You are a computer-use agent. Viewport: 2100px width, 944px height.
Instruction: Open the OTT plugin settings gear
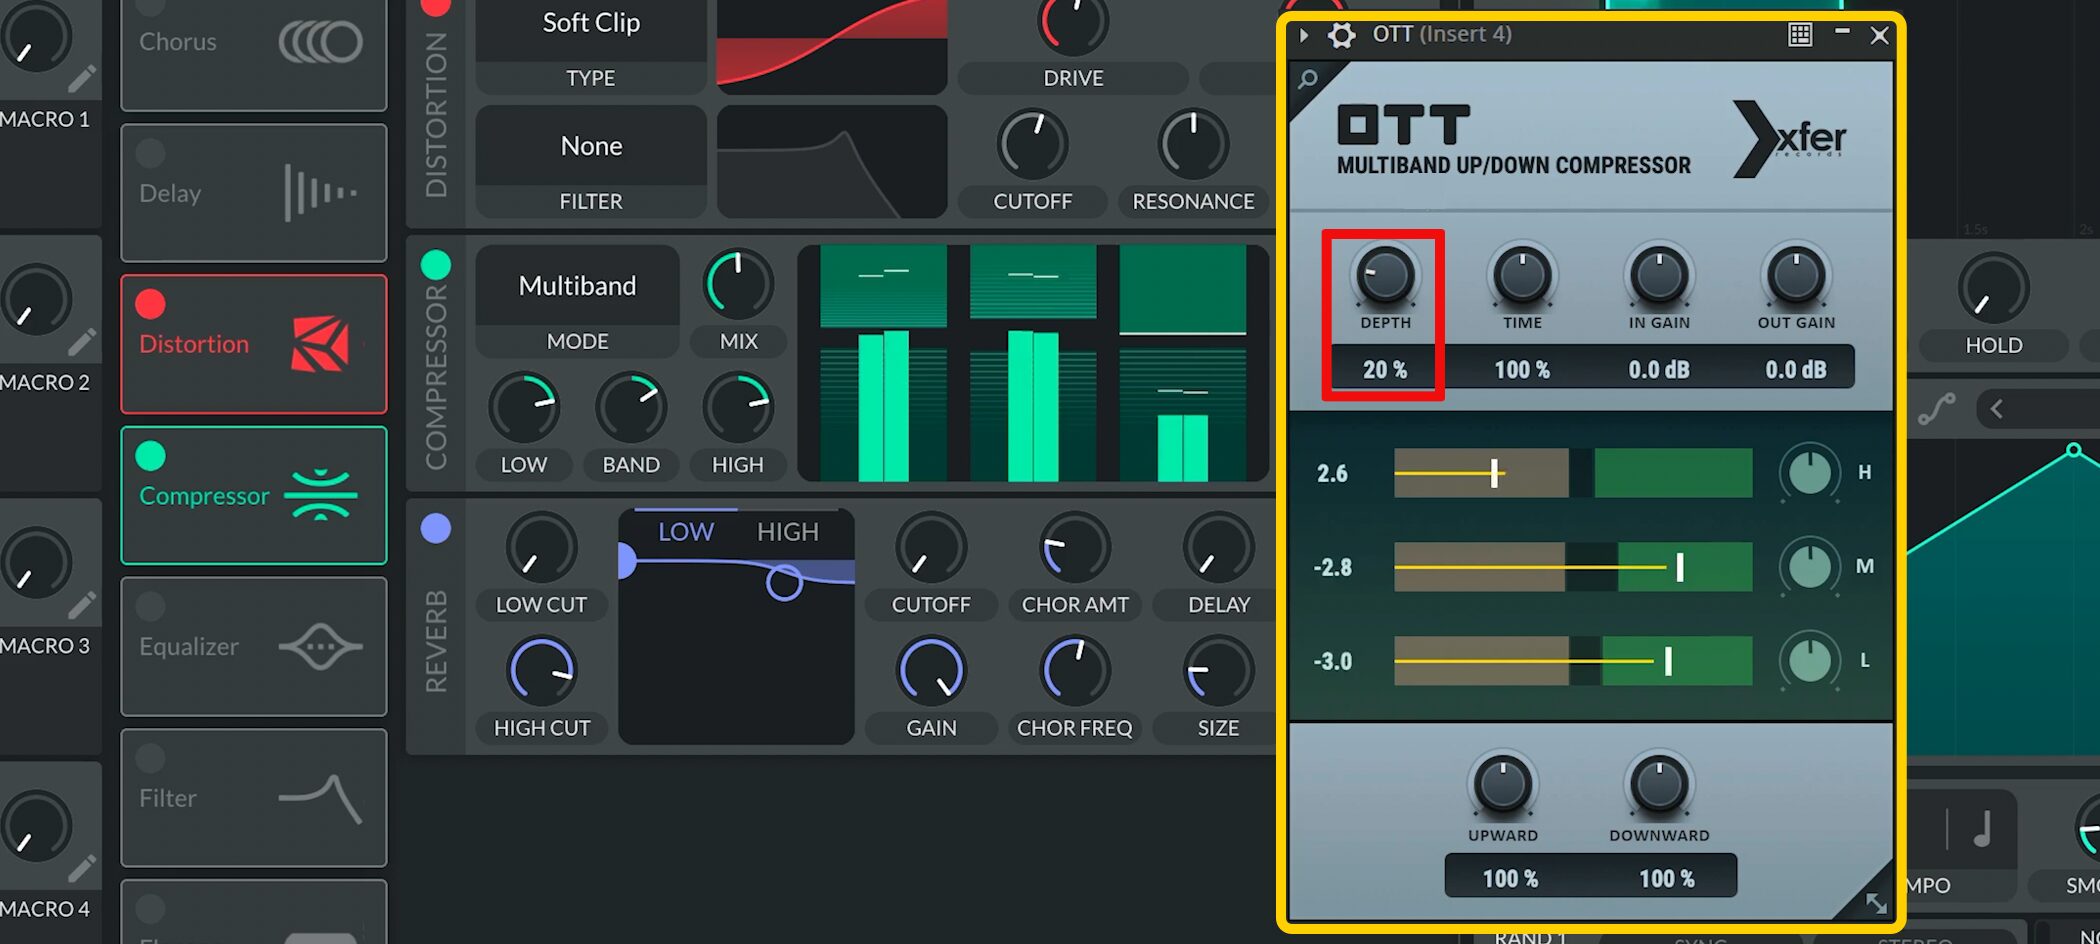[x=1341, y=35]
